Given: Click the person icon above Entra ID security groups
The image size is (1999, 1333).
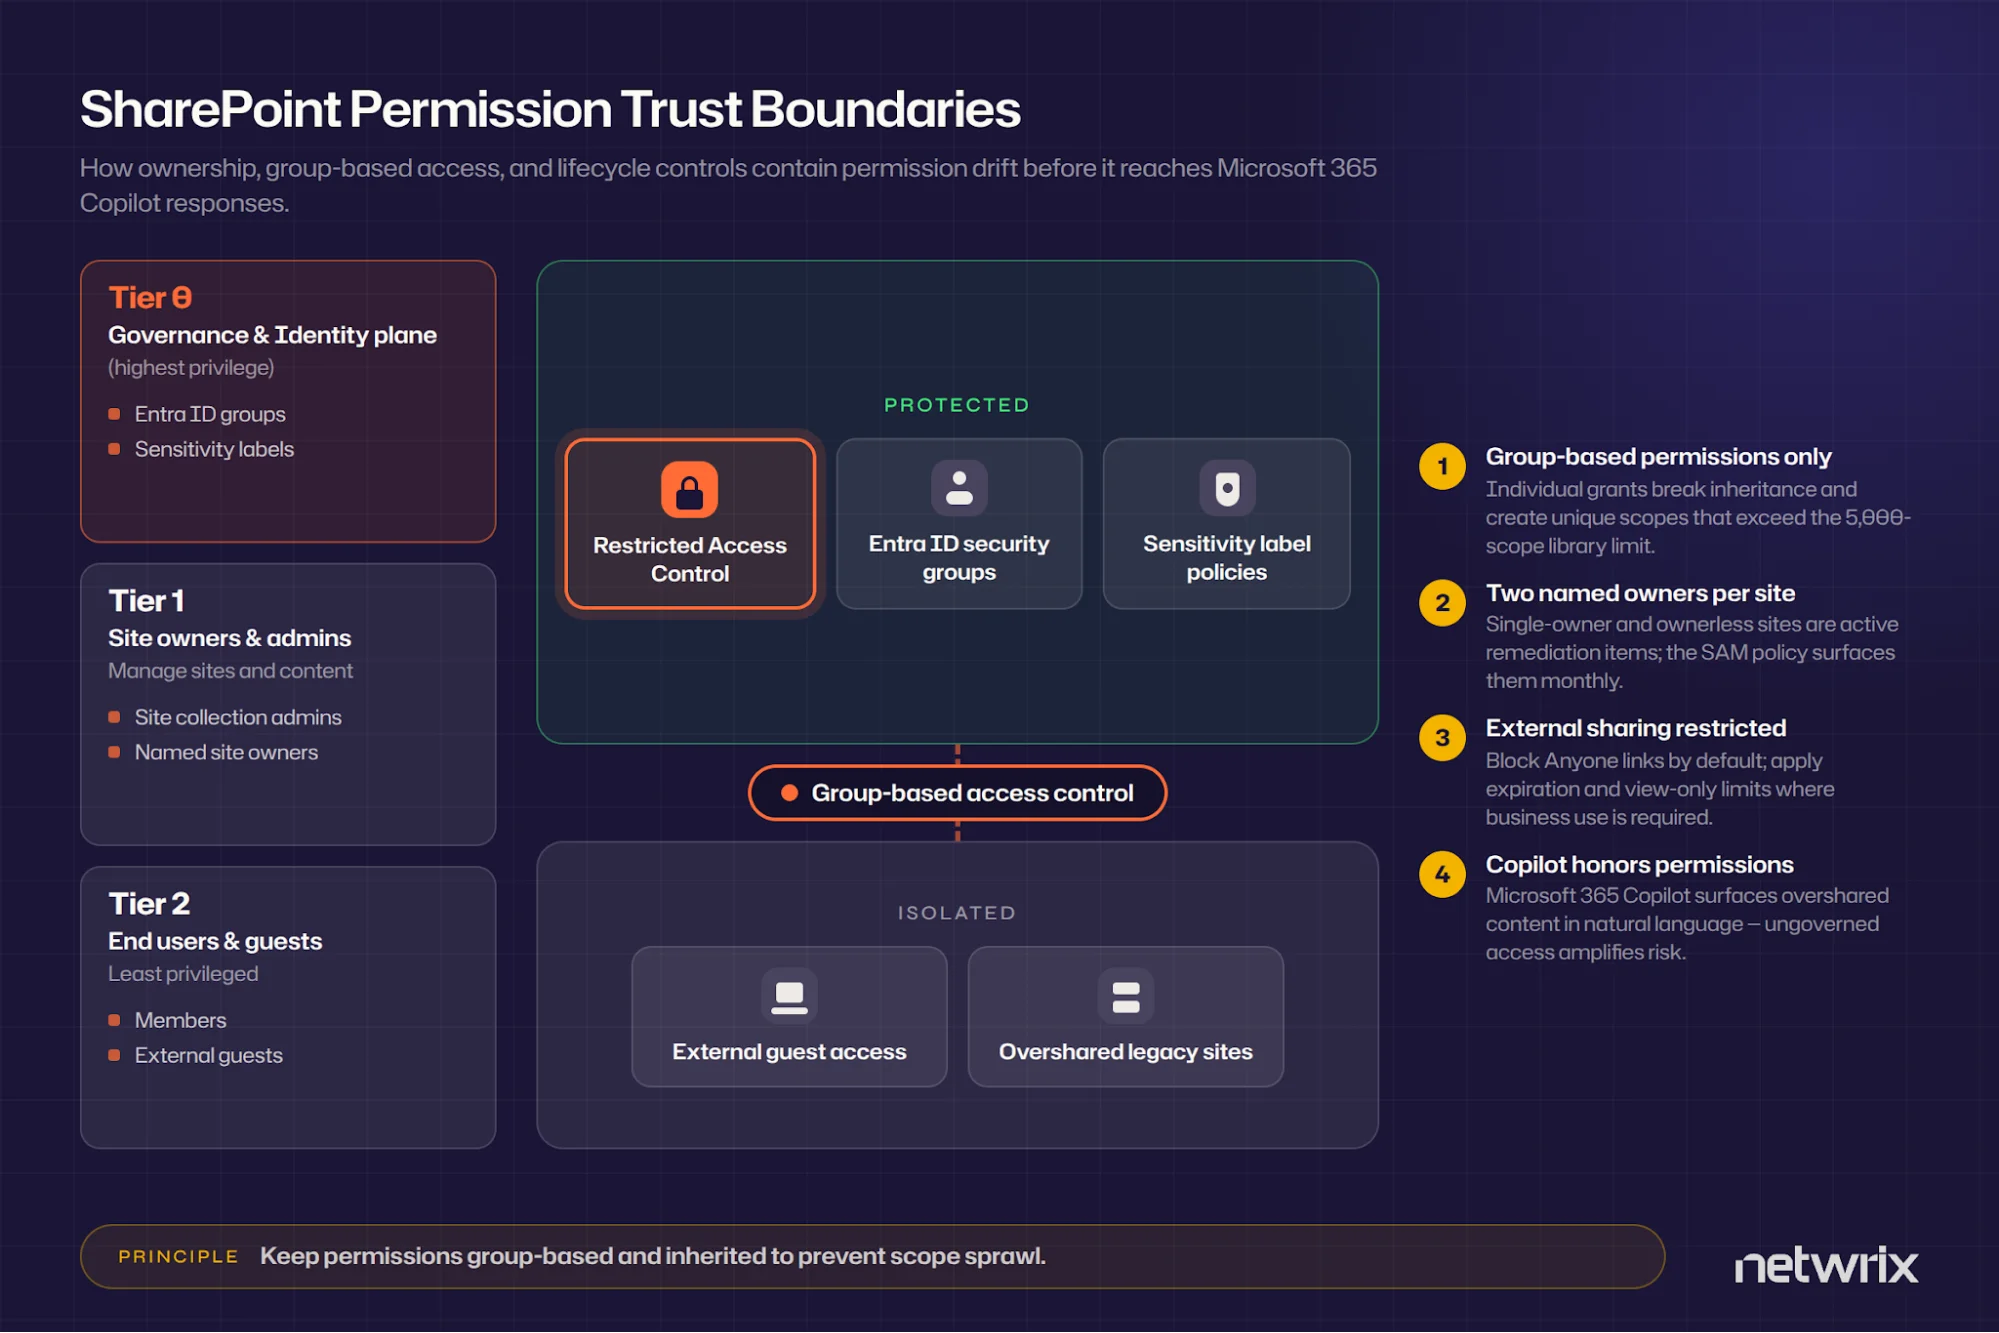Looking at the screenshot, I should (x=958, y=488).
